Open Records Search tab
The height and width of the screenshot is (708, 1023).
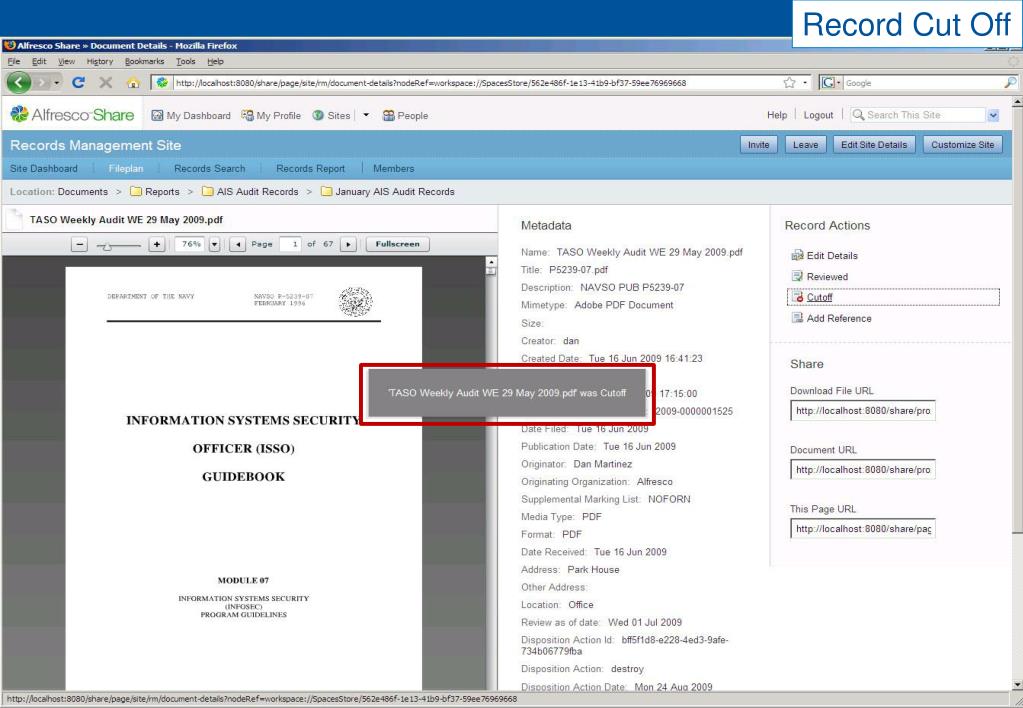tap(209, 168)
